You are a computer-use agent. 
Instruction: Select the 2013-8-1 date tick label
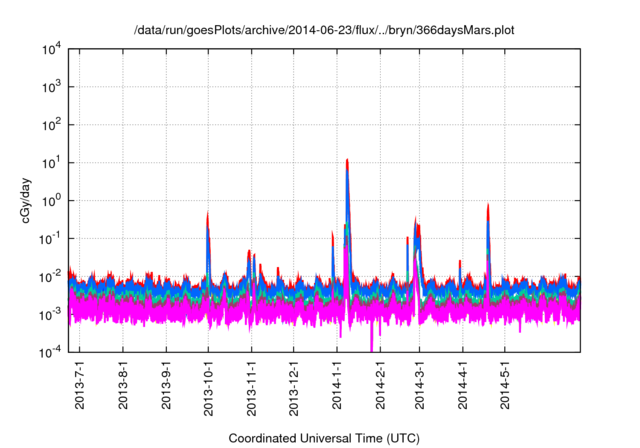point(123,386)
